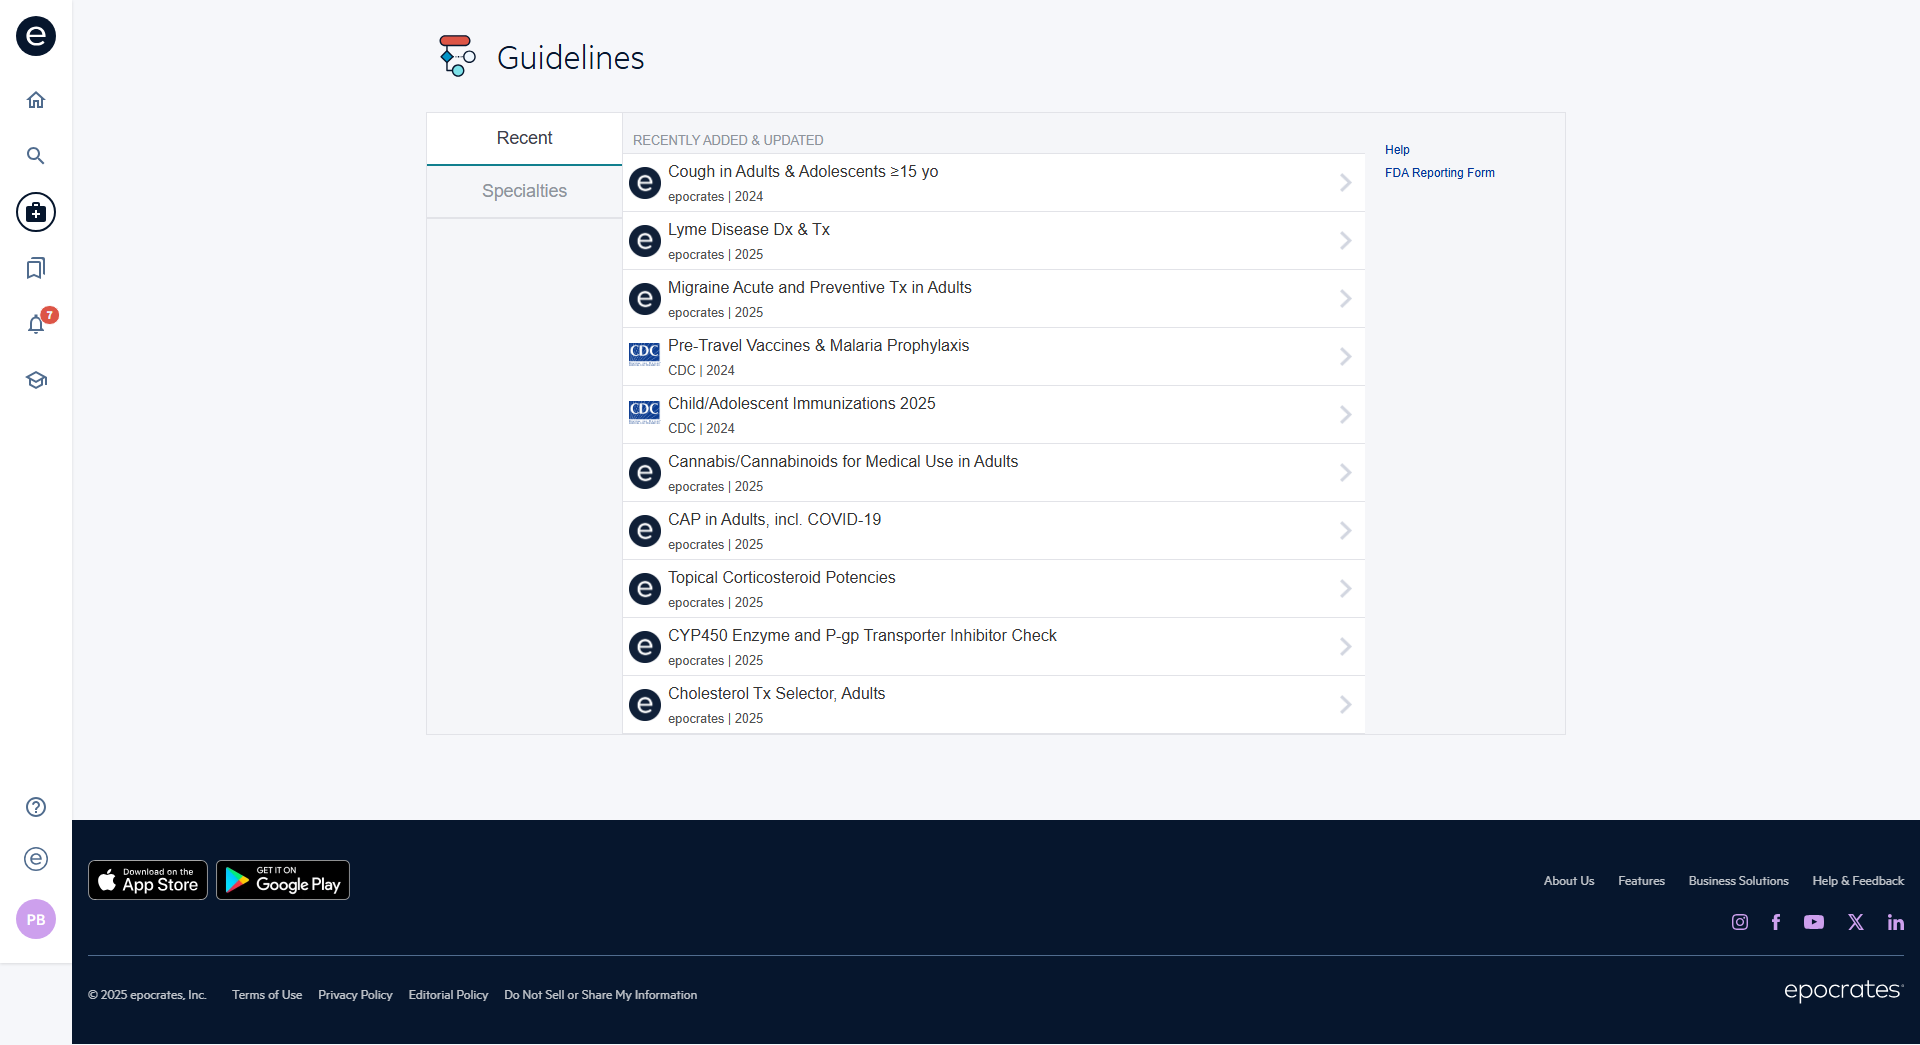The width and height of the screenshot is (1920, 1045).
Task: Expand Lyme Disease Dx & Tx chevron
Action: point(1345,241)
